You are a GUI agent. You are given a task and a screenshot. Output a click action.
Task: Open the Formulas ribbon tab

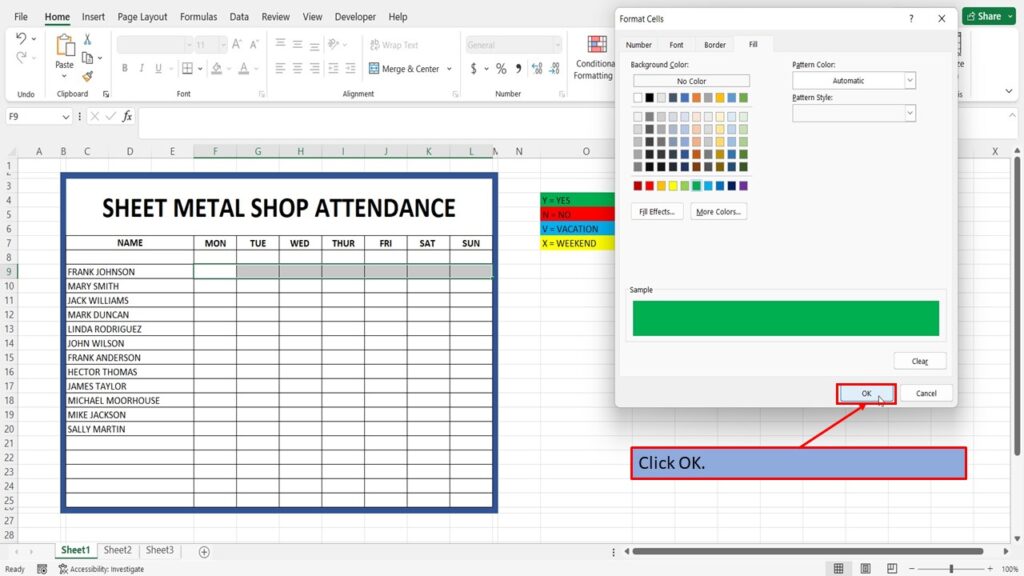(199, 17)
